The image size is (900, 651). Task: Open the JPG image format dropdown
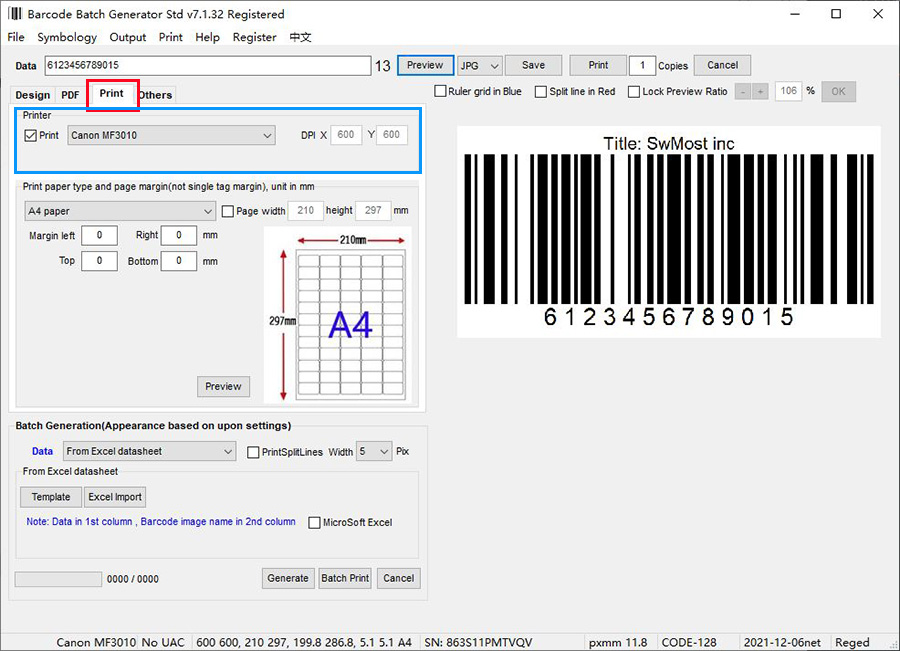[480, 65]
